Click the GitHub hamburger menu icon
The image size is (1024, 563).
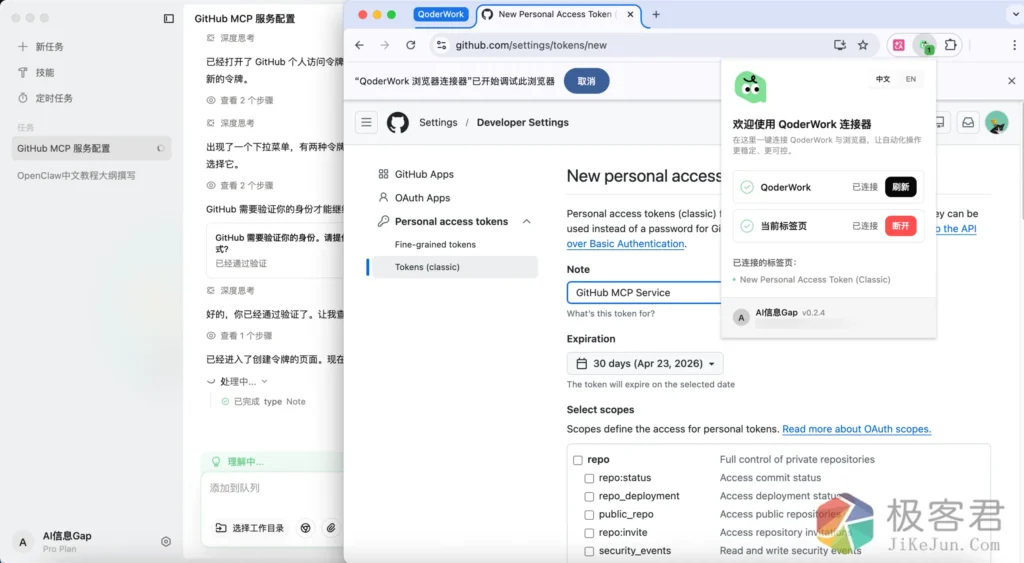(367, 122)
